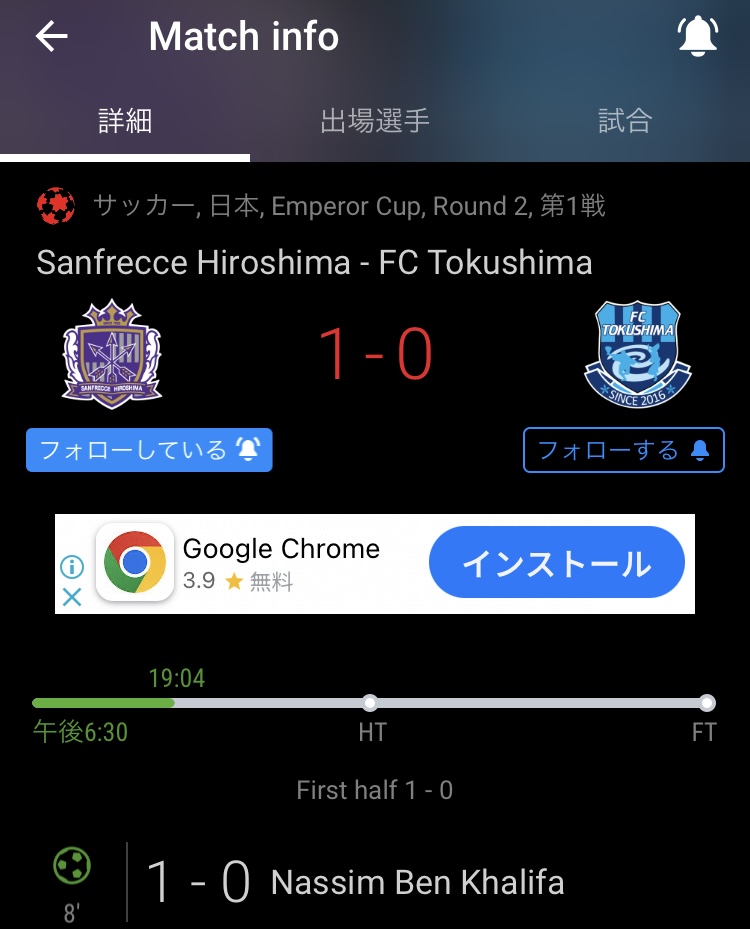This screenshot has height=929, width=750.
Task: Tap the FT marker on timeline
Action: 707,703
